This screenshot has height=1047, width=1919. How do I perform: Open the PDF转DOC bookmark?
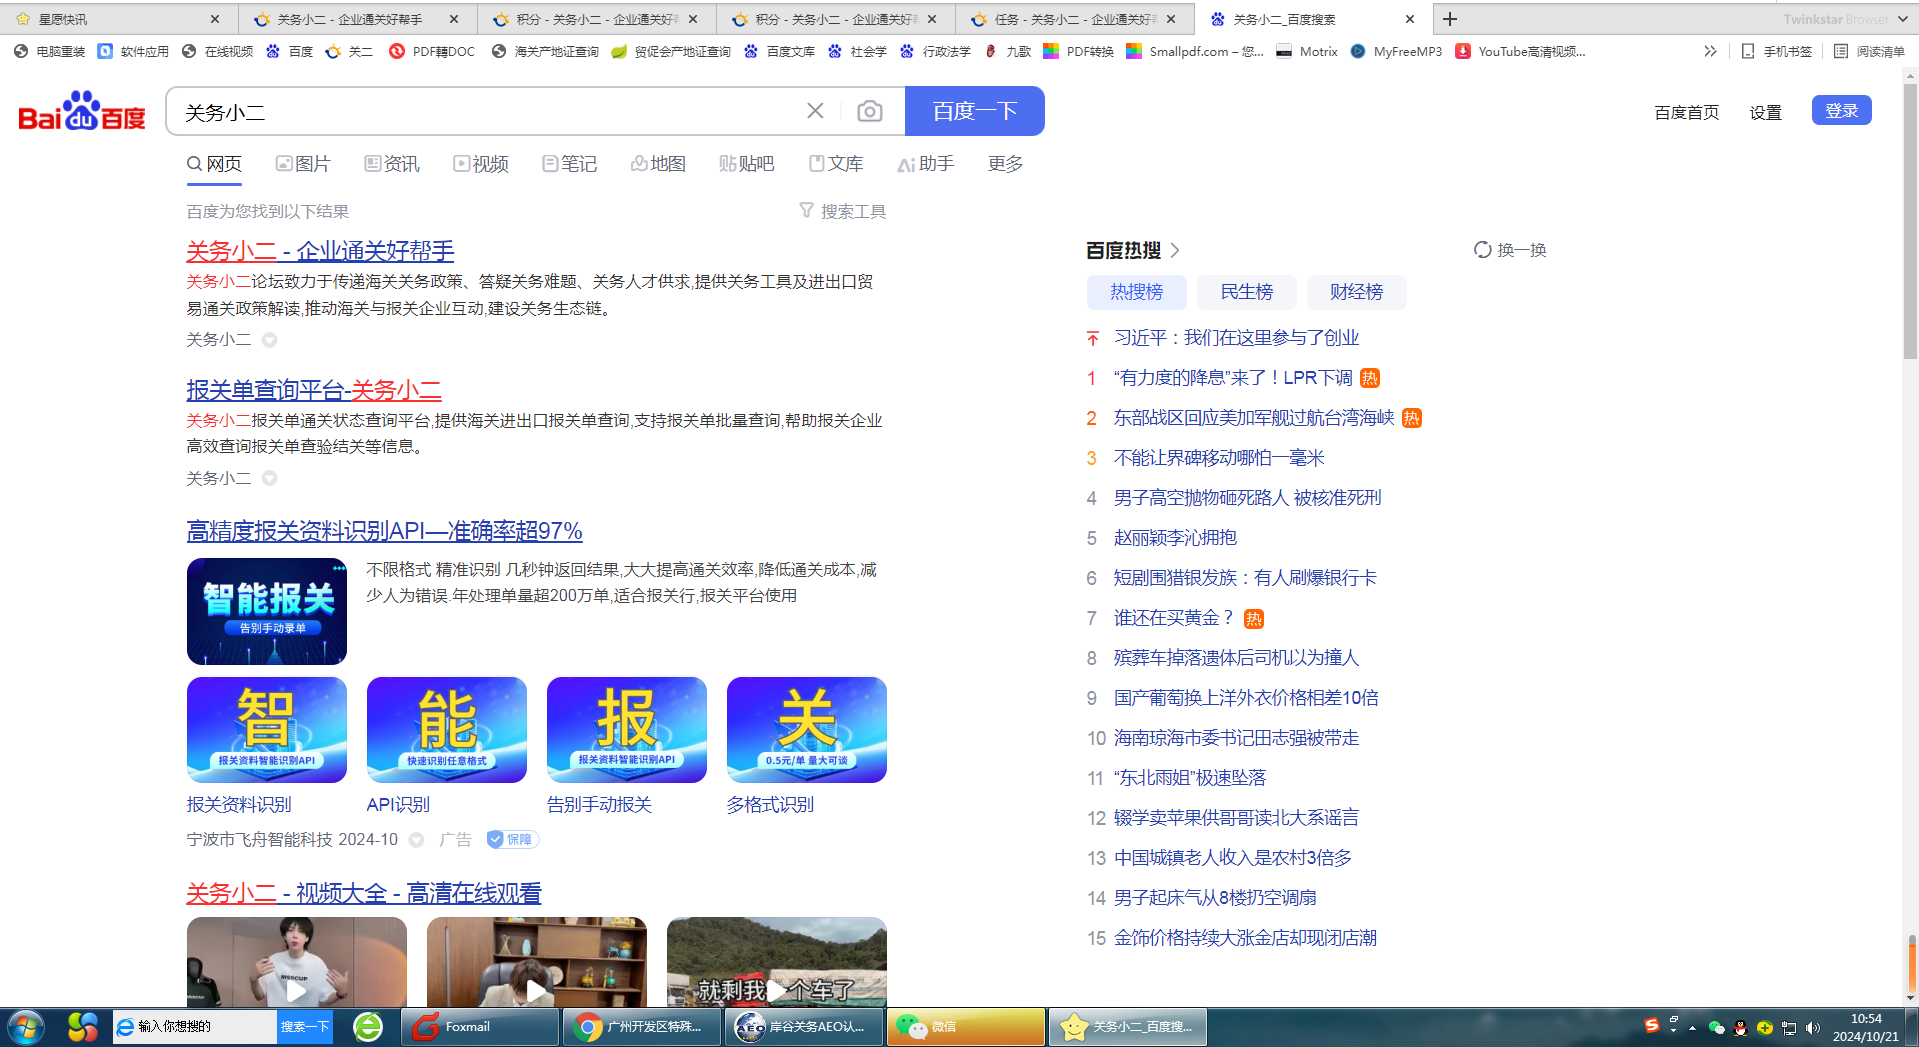tap(432, 51)
